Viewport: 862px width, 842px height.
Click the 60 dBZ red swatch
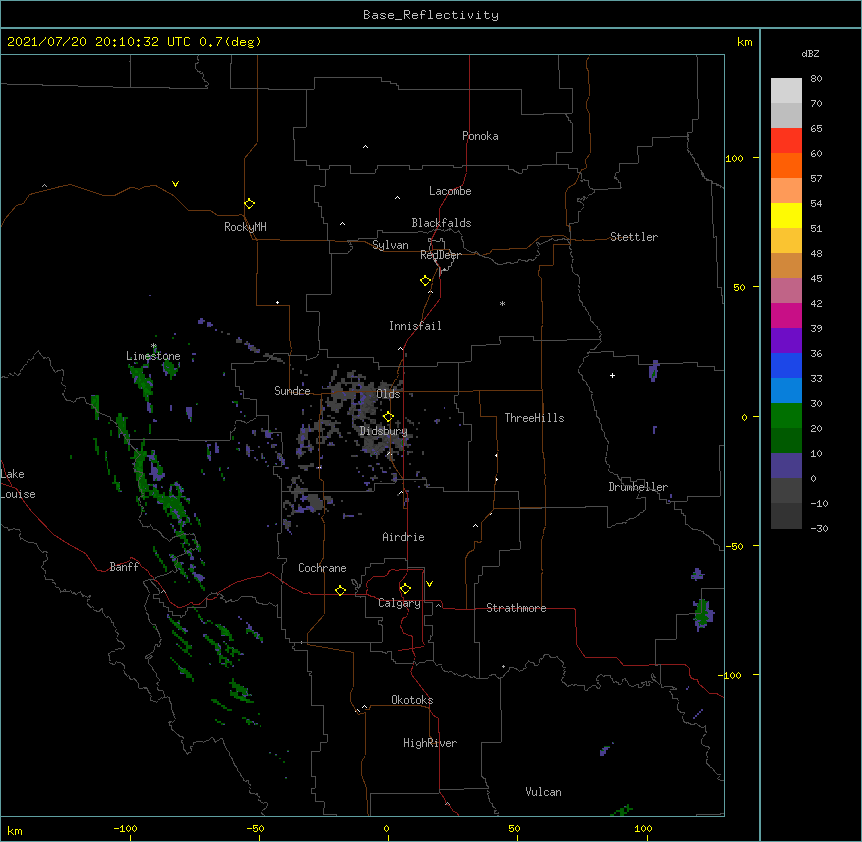(786, 141)
